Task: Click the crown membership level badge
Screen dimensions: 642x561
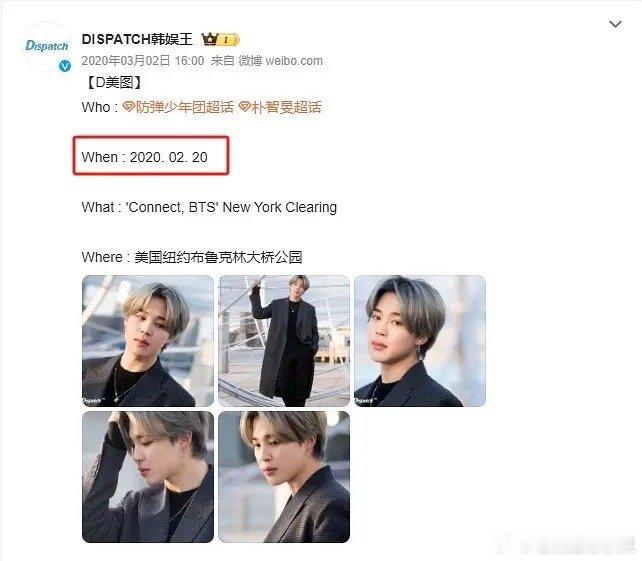Action: click(220, 40)
